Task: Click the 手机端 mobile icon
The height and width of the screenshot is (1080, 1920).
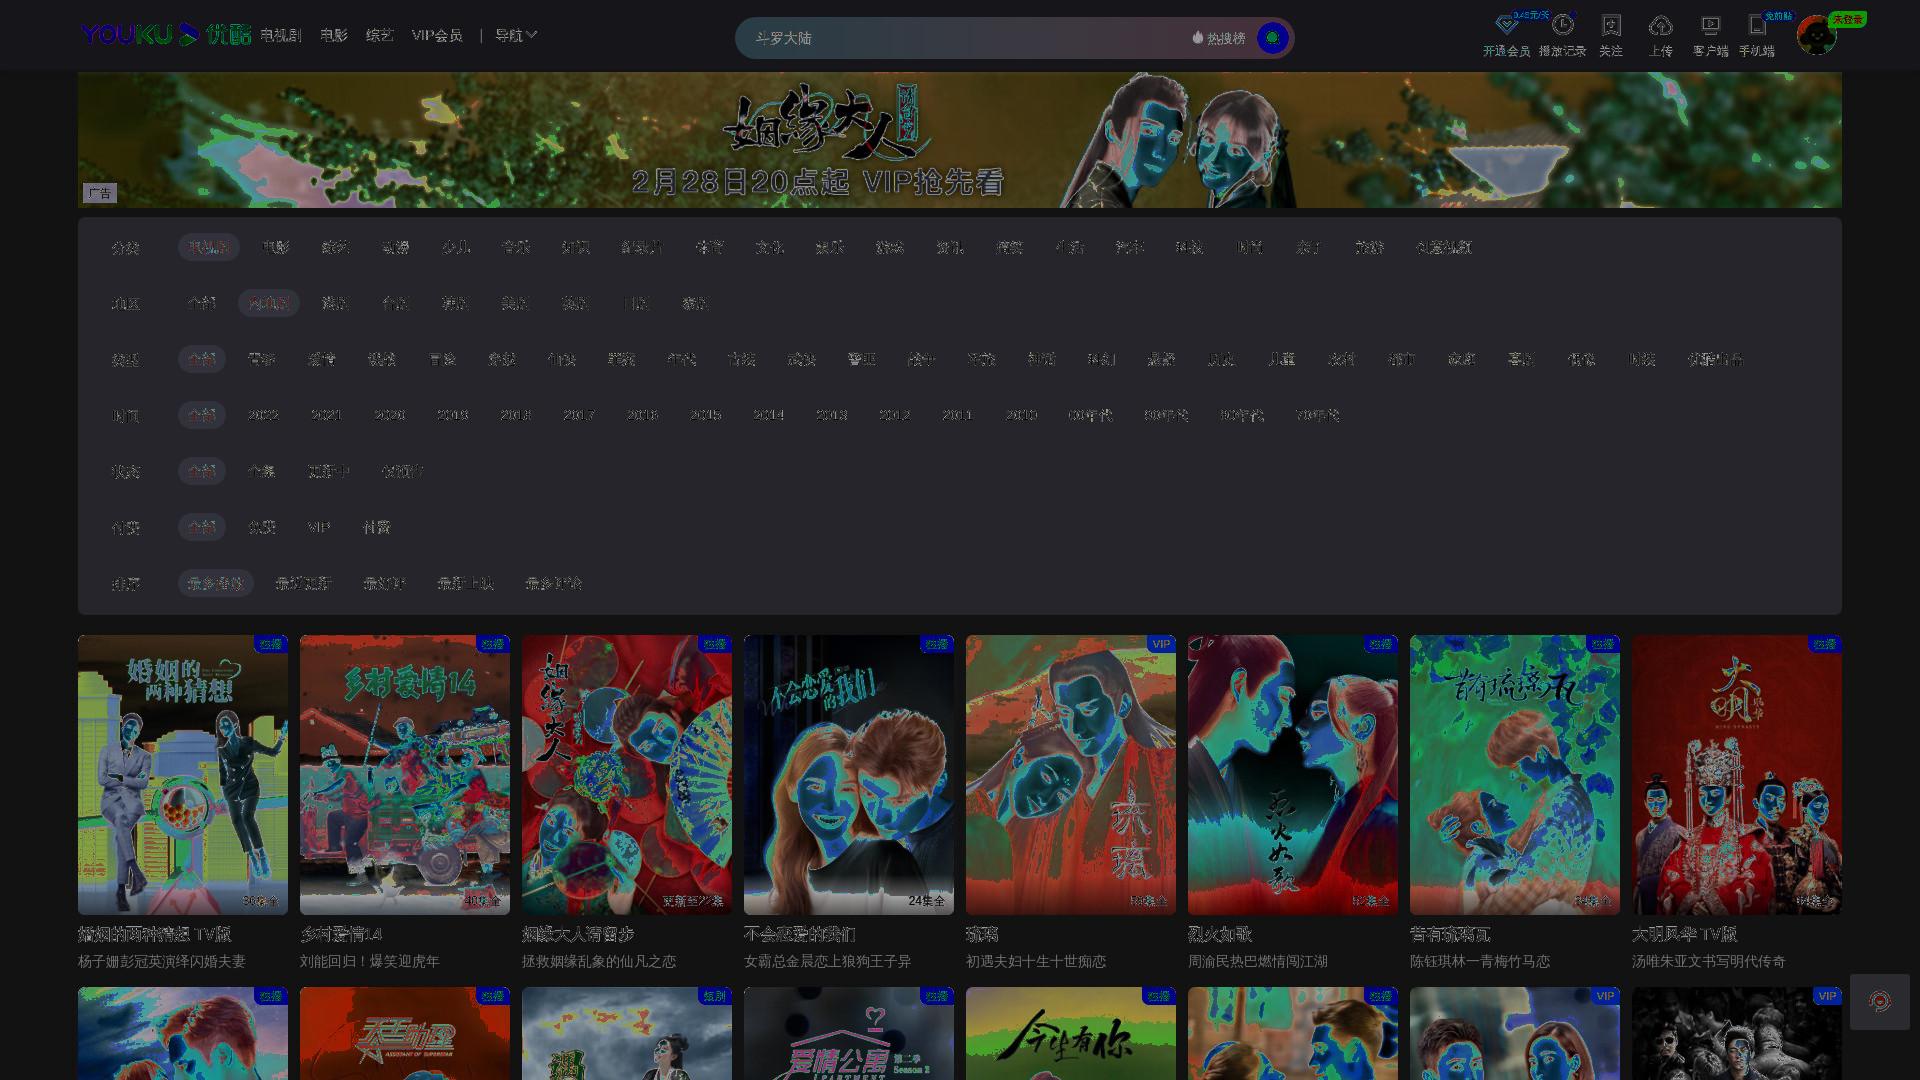Action: 1756,25
